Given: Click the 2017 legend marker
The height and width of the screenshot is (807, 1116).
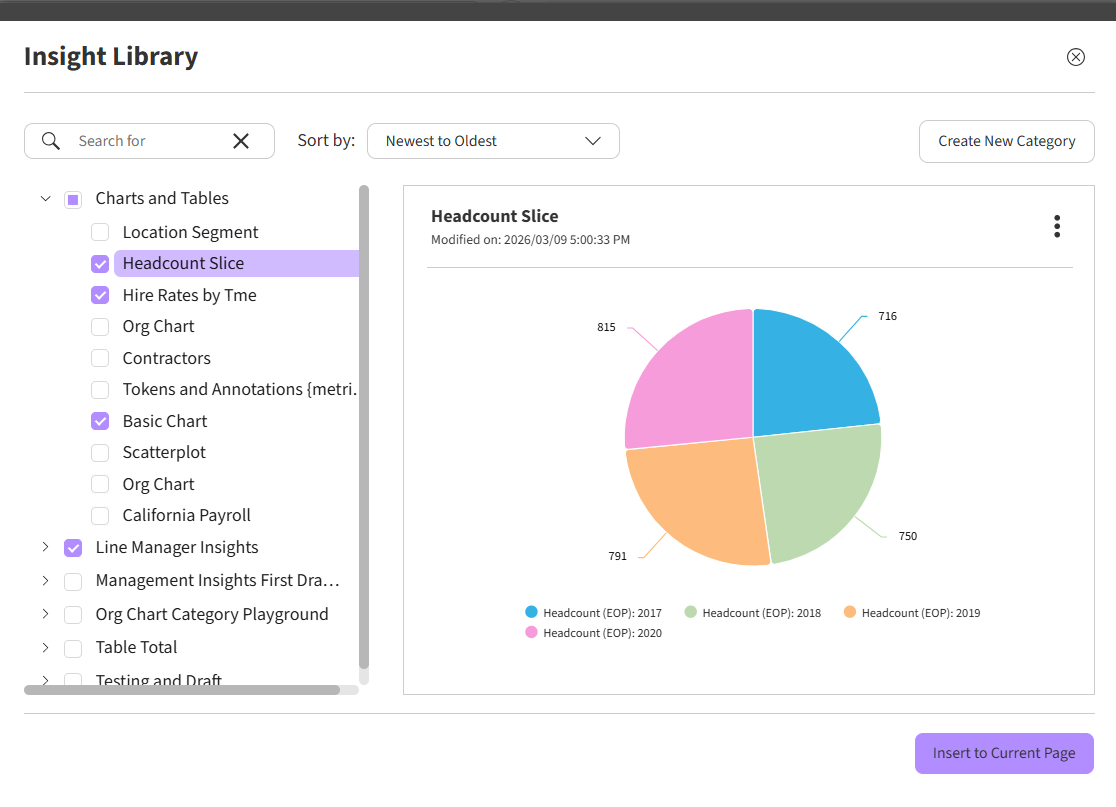Looking at the screenshot, I should pyautogui.click(x=532, y=612).
